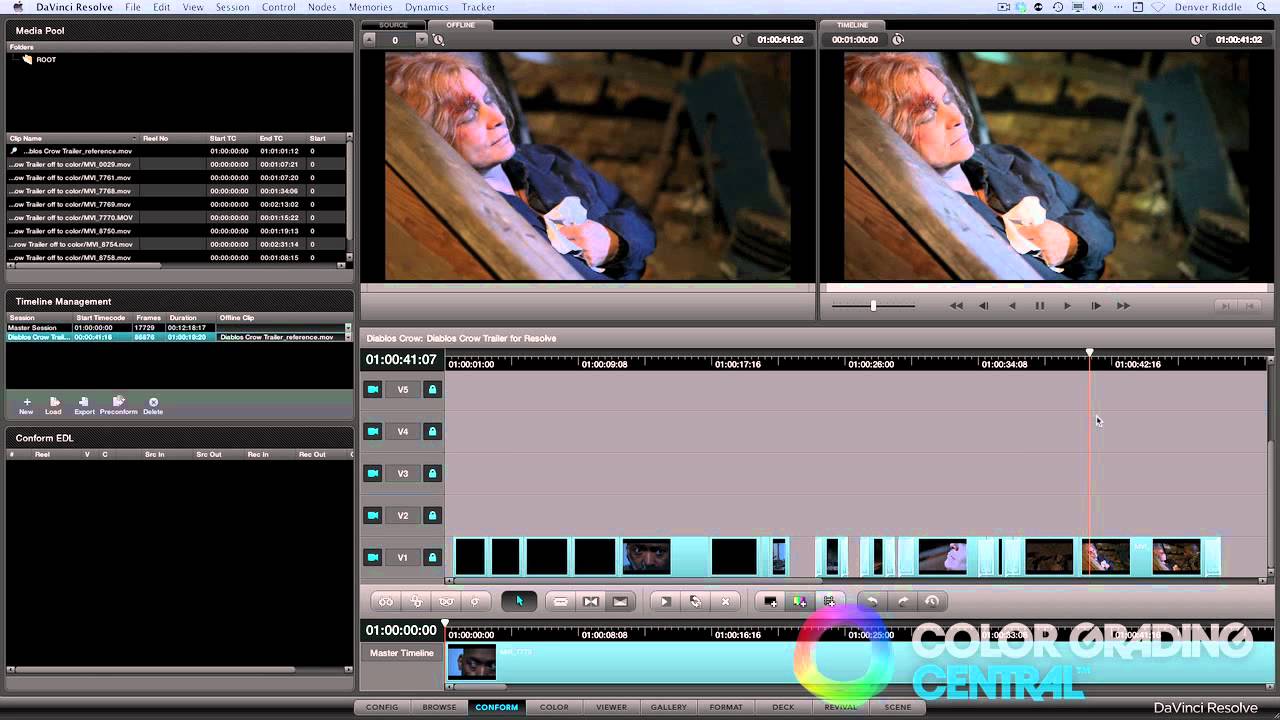Screen dimensions: 1280x720
Task: Open Offline Clip dropdown for Master Session row
Action: 348,327
